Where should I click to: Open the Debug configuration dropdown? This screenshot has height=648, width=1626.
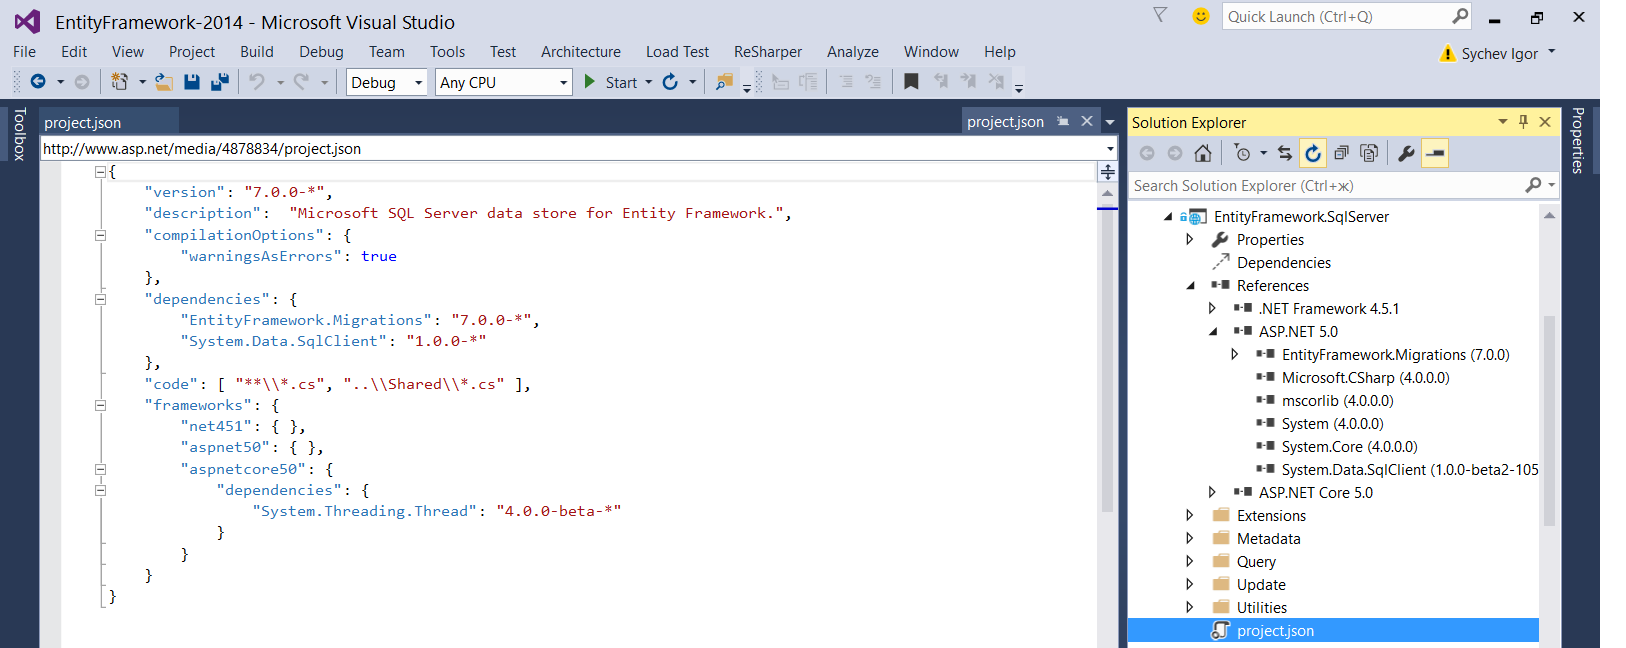point(419,83)
